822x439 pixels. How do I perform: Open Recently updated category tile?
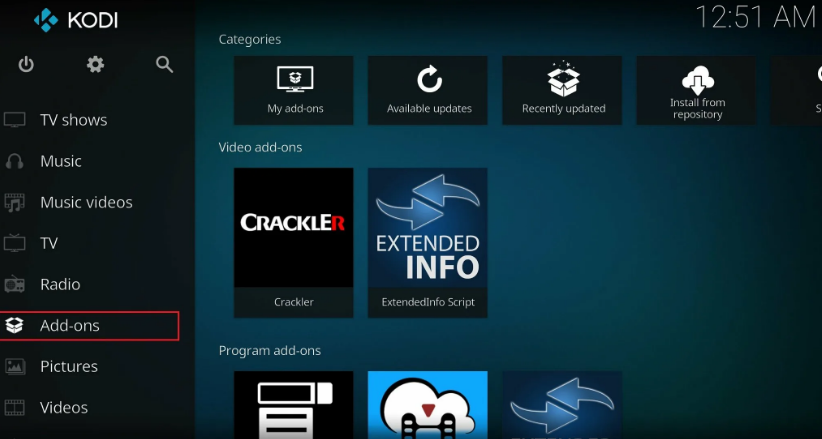point(562,91)
